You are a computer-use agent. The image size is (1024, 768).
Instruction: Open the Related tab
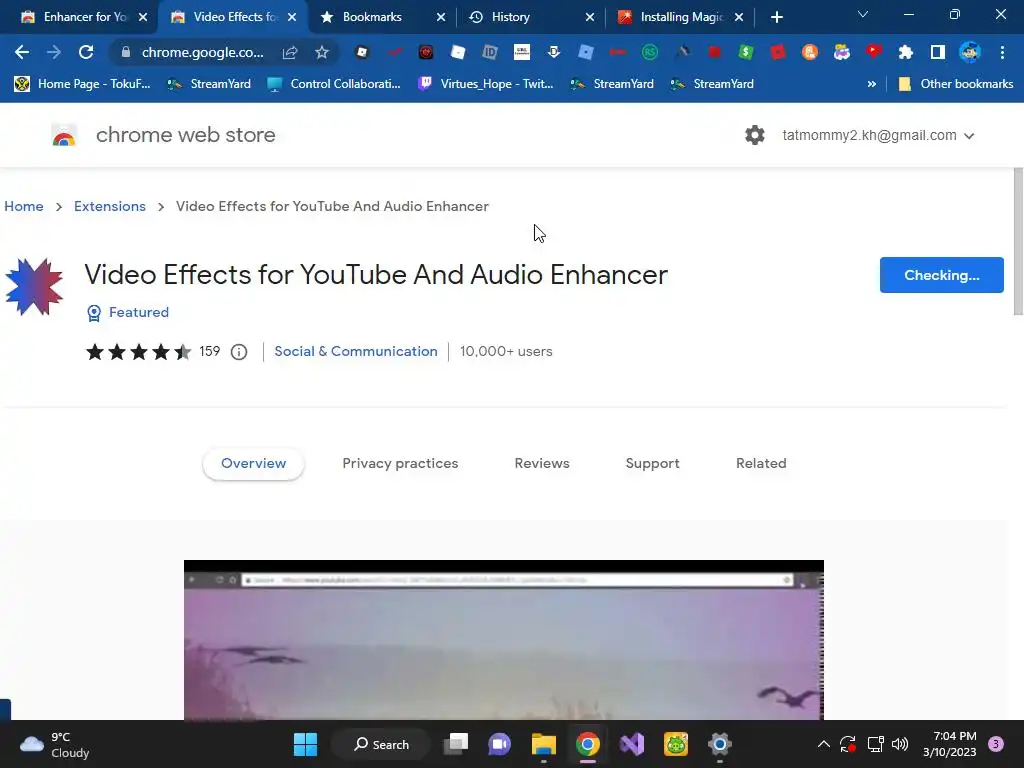point(761,464)
